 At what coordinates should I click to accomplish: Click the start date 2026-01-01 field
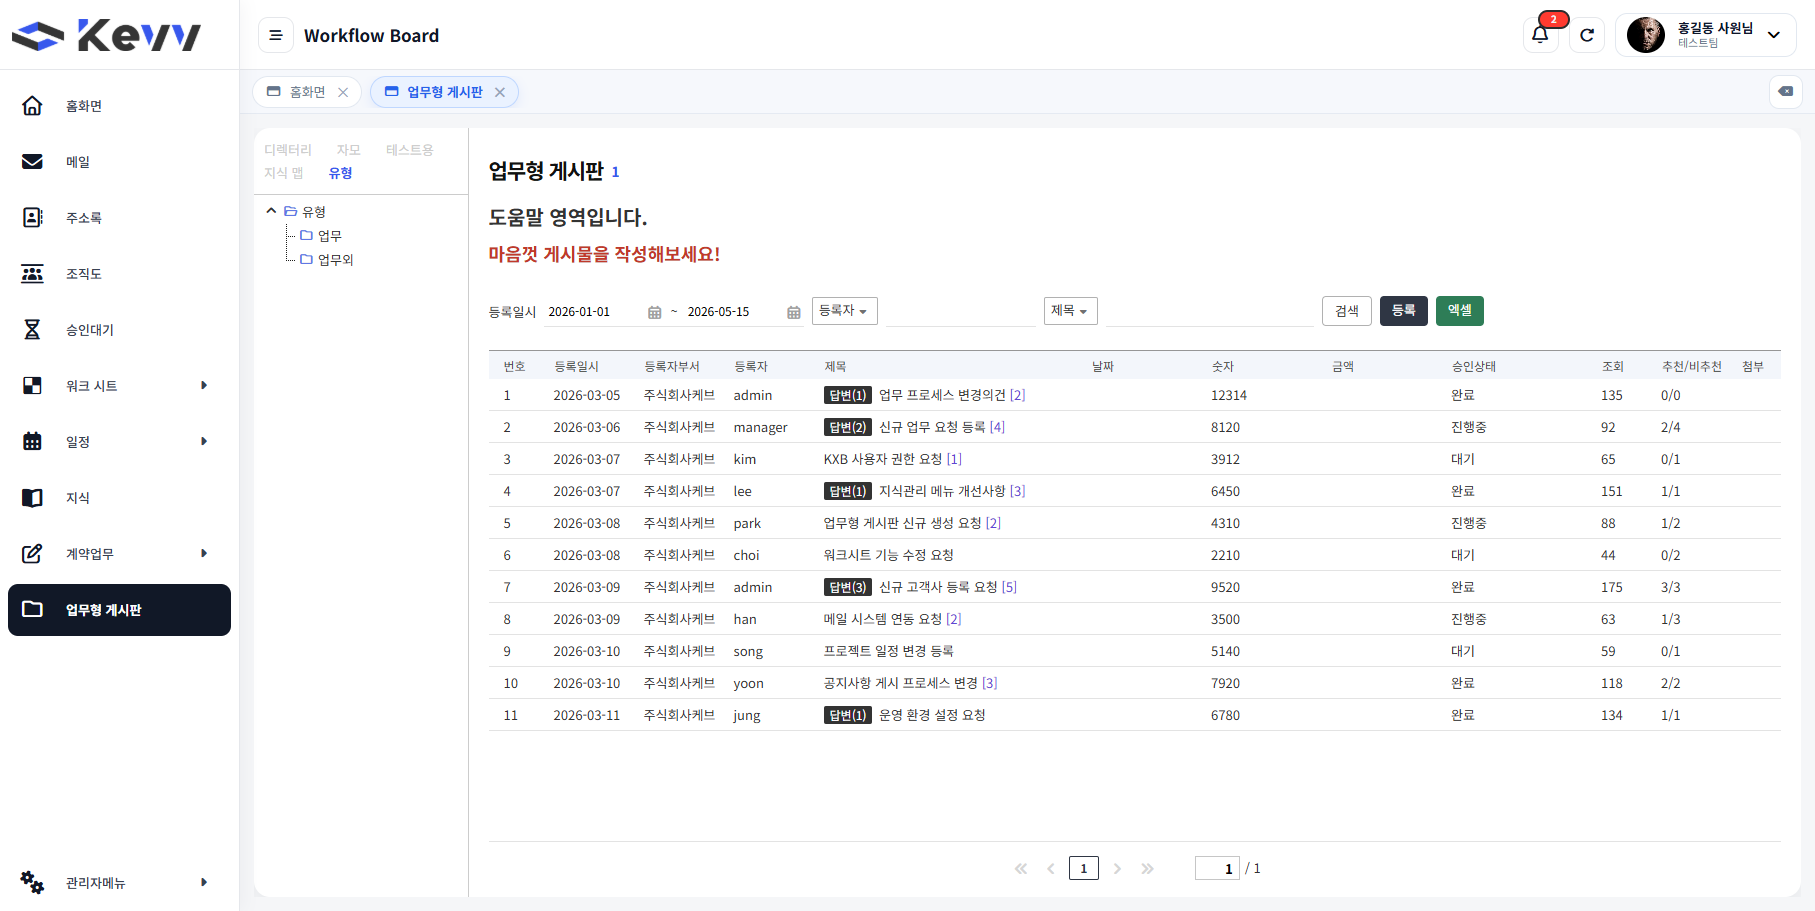tap(594, 312)
